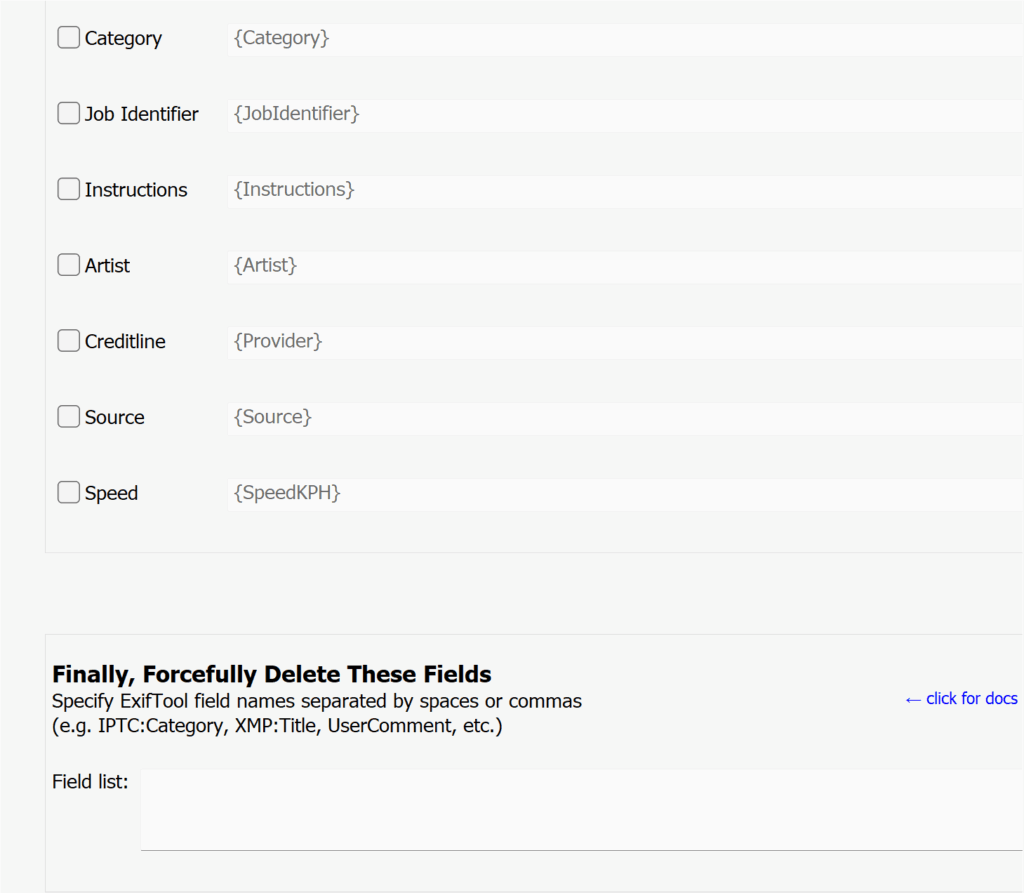Click the 'Field list:' label
Screen dimensions: 1024x893
coord(90,782)
